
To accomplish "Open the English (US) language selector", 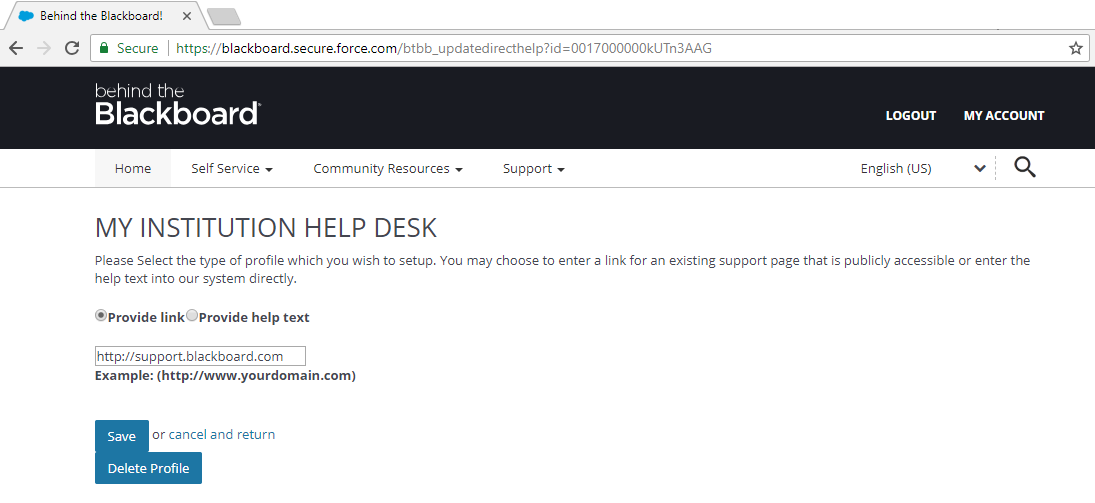I will (x=922, y=169).
